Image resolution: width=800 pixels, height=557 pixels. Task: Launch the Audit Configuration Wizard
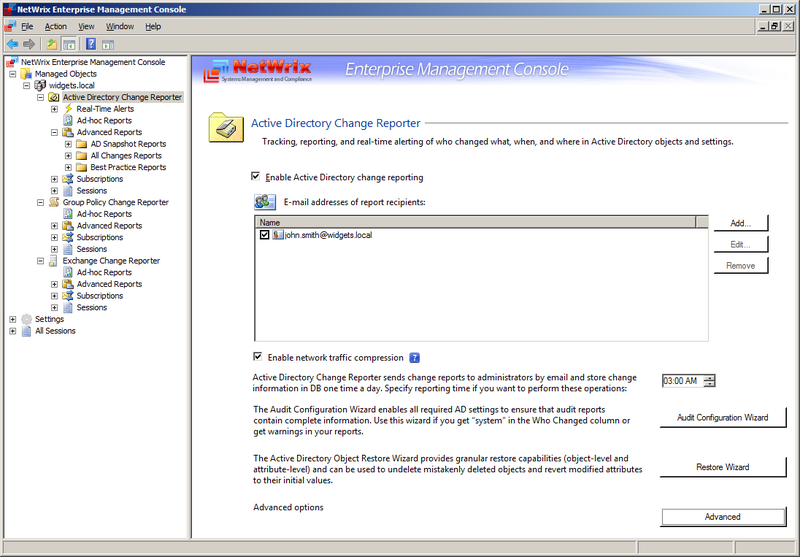click(x=722, y=417)
